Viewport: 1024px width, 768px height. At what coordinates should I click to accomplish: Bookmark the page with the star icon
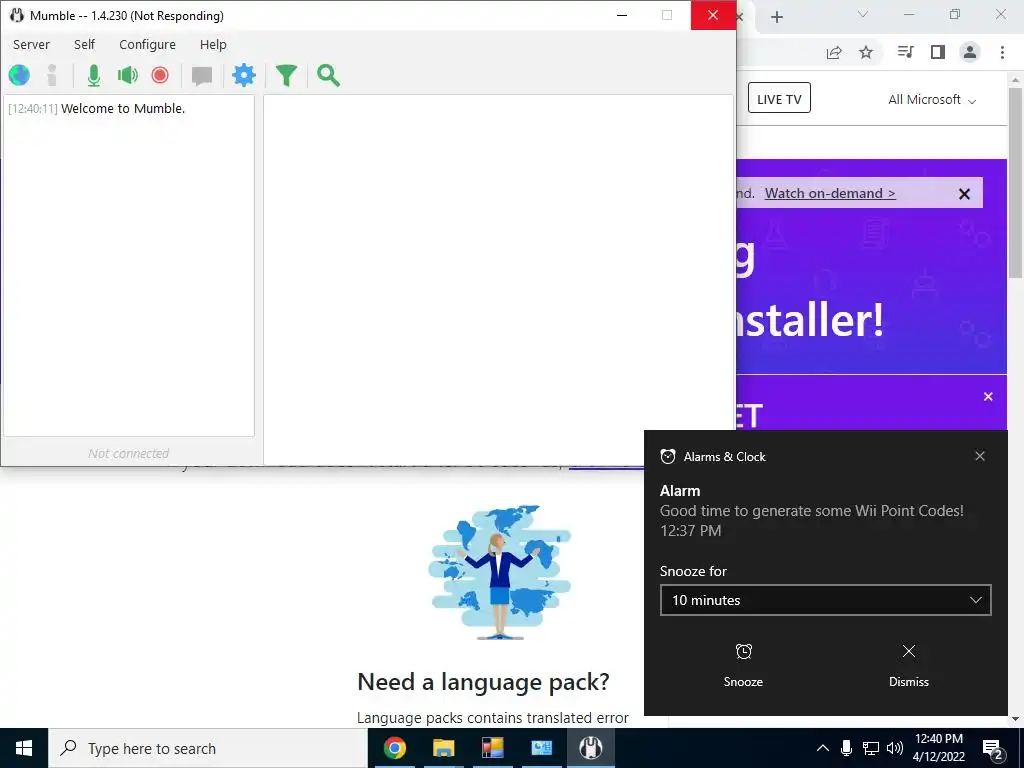(x=866, y=52)
